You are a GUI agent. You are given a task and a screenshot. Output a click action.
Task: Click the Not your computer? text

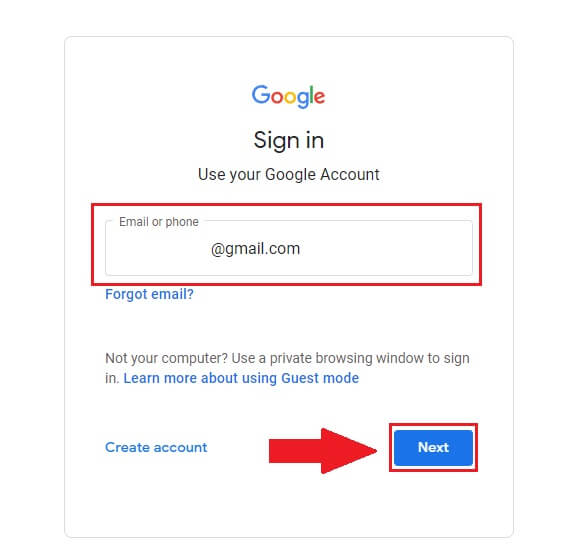click(x=166, y=359)
